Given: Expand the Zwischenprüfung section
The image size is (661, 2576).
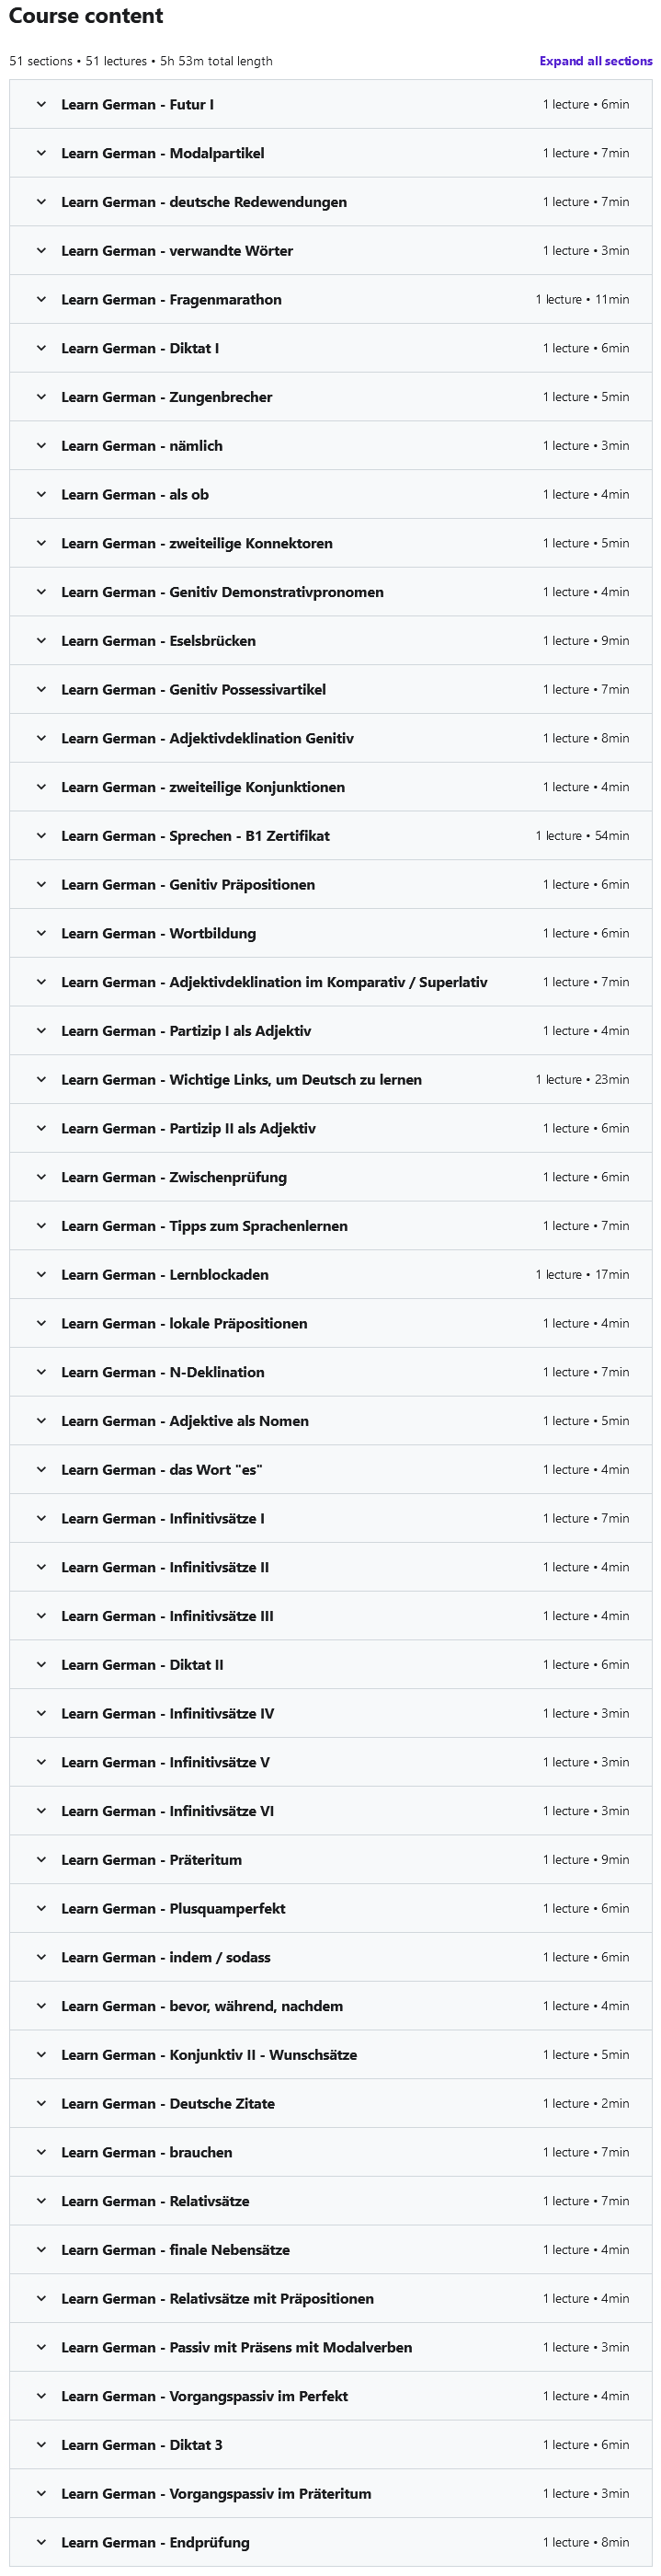Looking at the screenshot, I should [x=330, y=1177].
